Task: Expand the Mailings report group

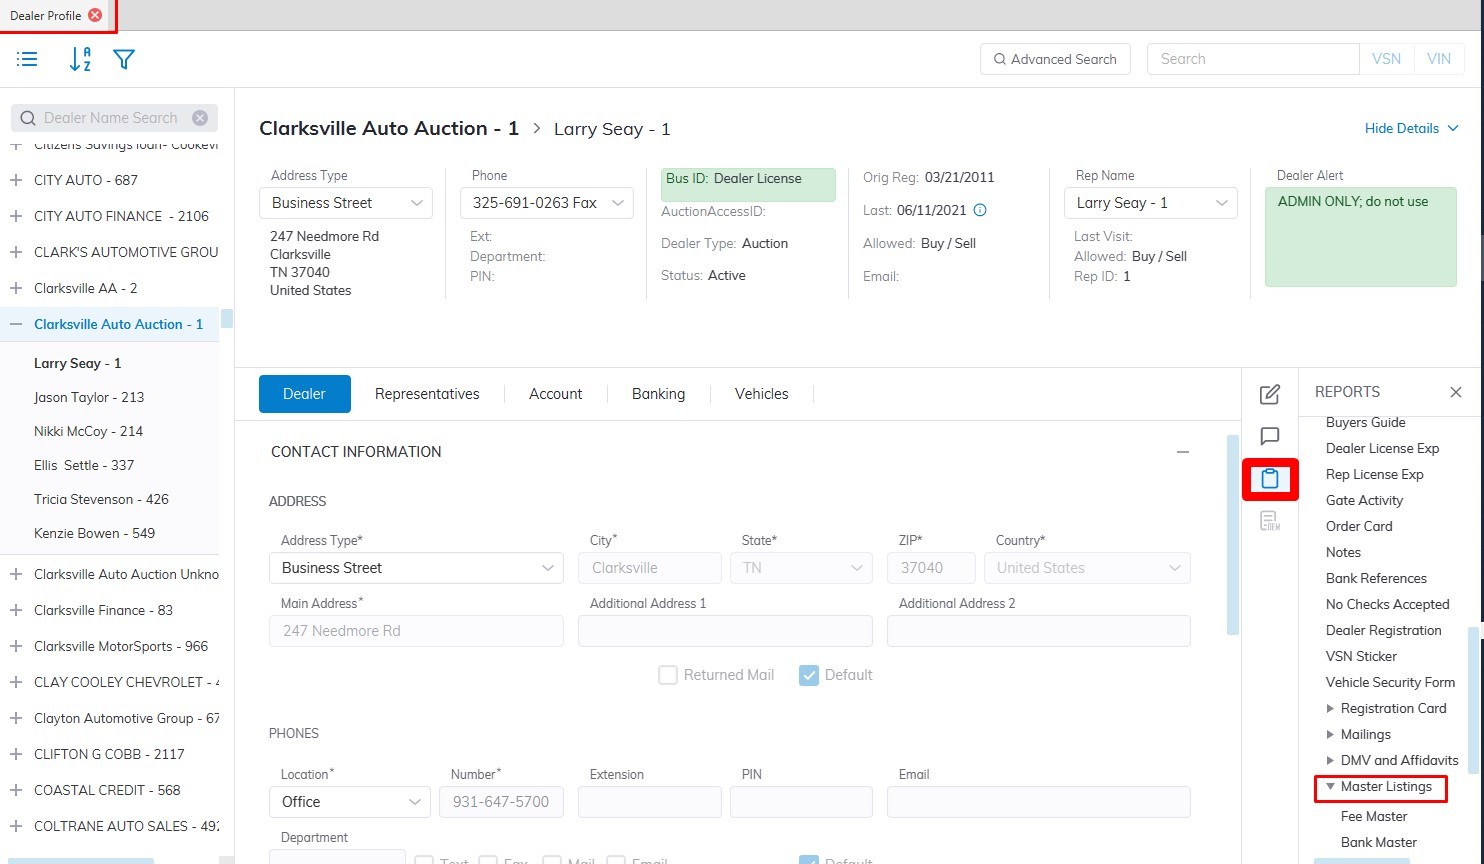Action: coord(1330,734)
